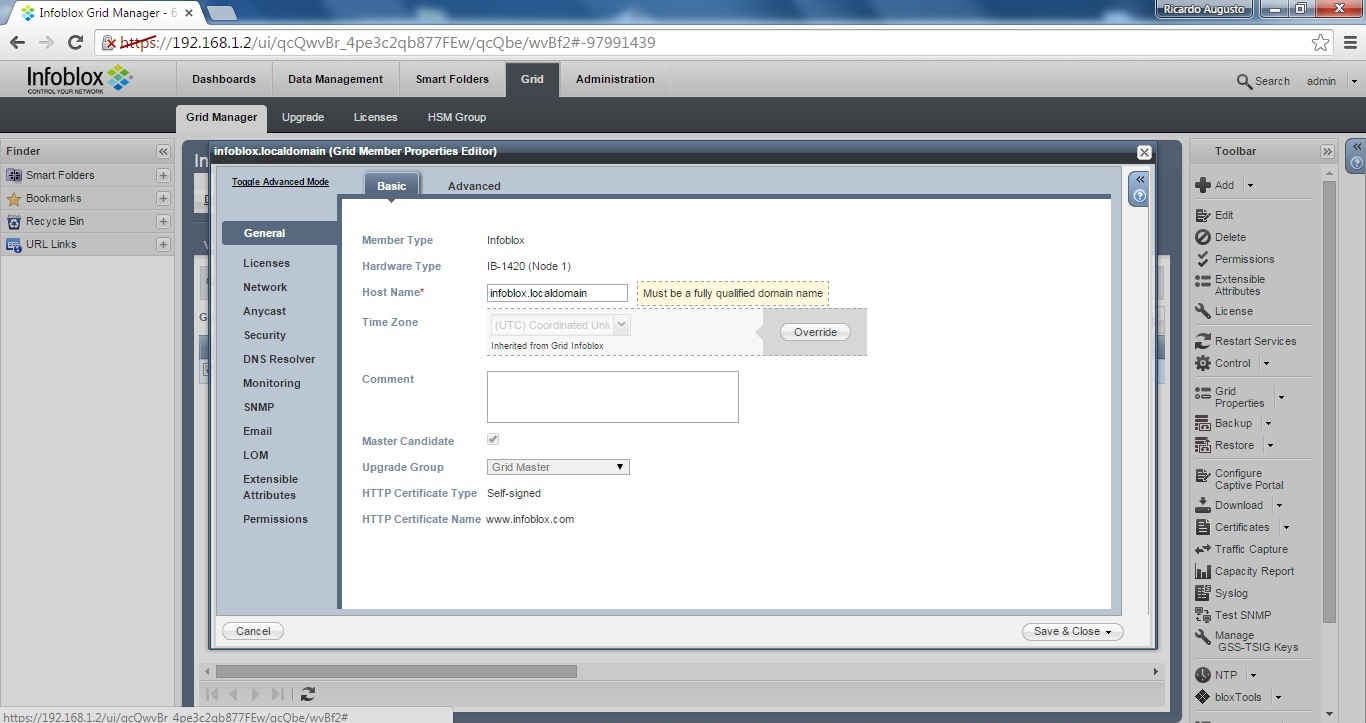The width and height of the screenshot is (1366, 723).
Task: Click the Capacity Report icon
Action: 1203,571
